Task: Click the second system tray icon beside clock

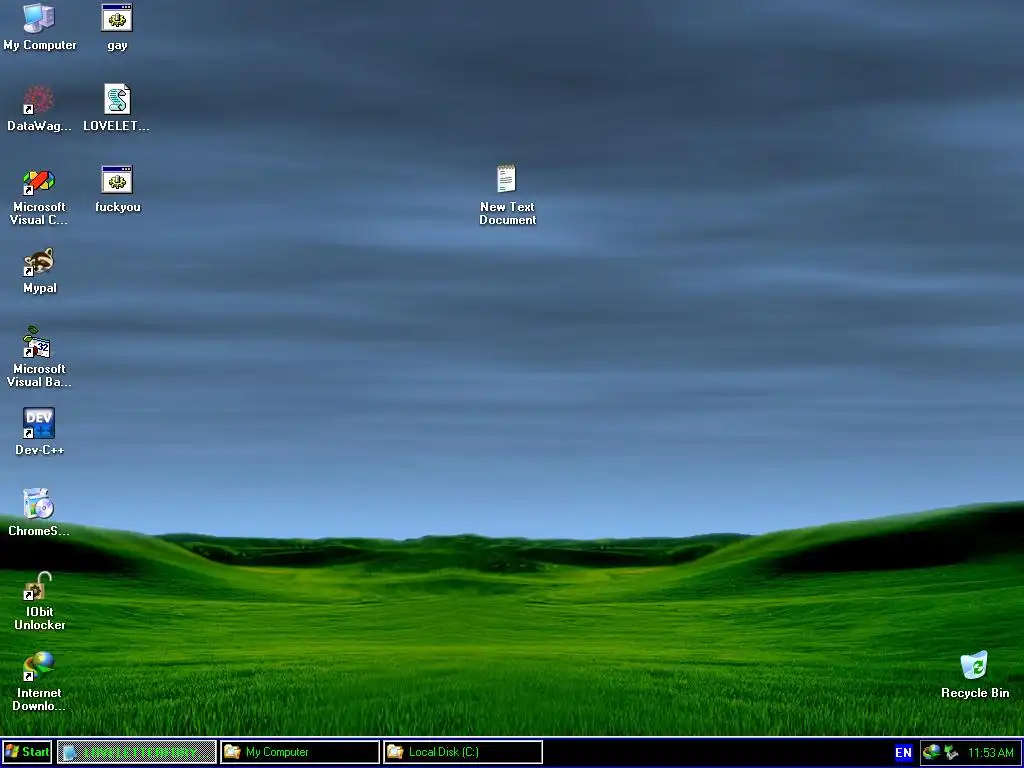Action: click(951, 752)
